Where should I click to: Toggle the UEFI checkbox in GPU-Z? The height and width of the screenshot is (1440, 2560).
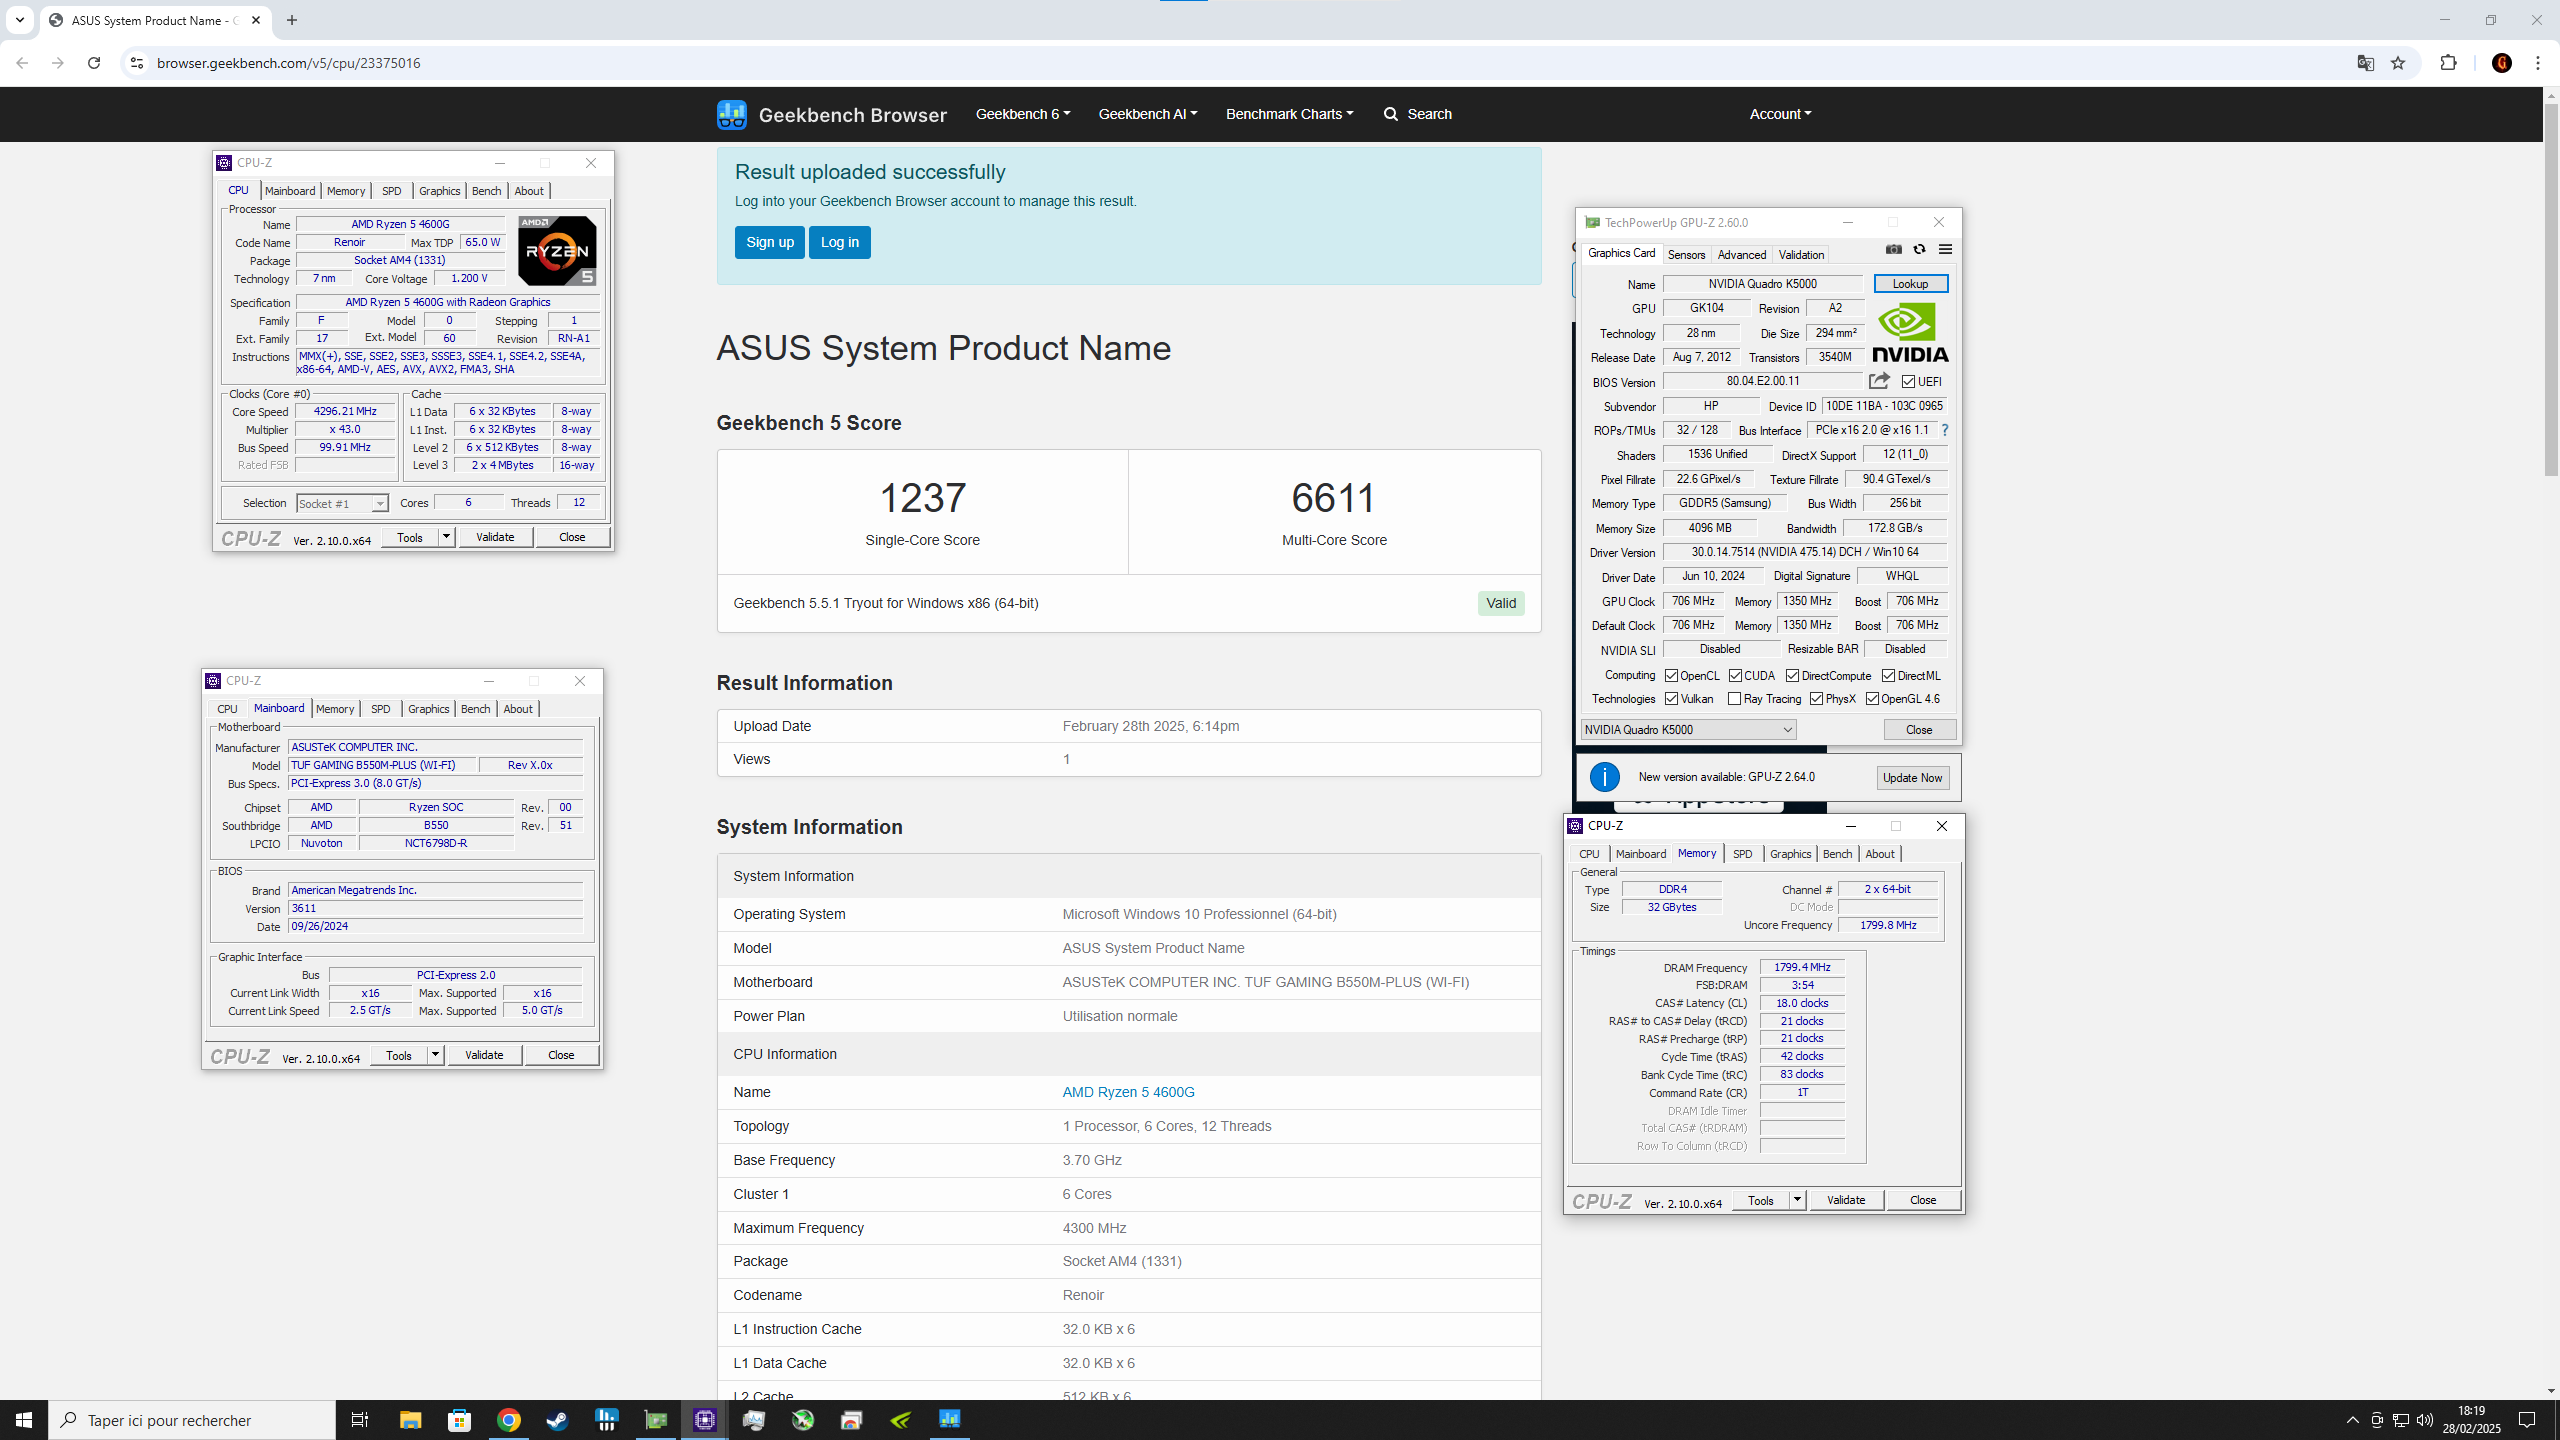coord(1908,381)
